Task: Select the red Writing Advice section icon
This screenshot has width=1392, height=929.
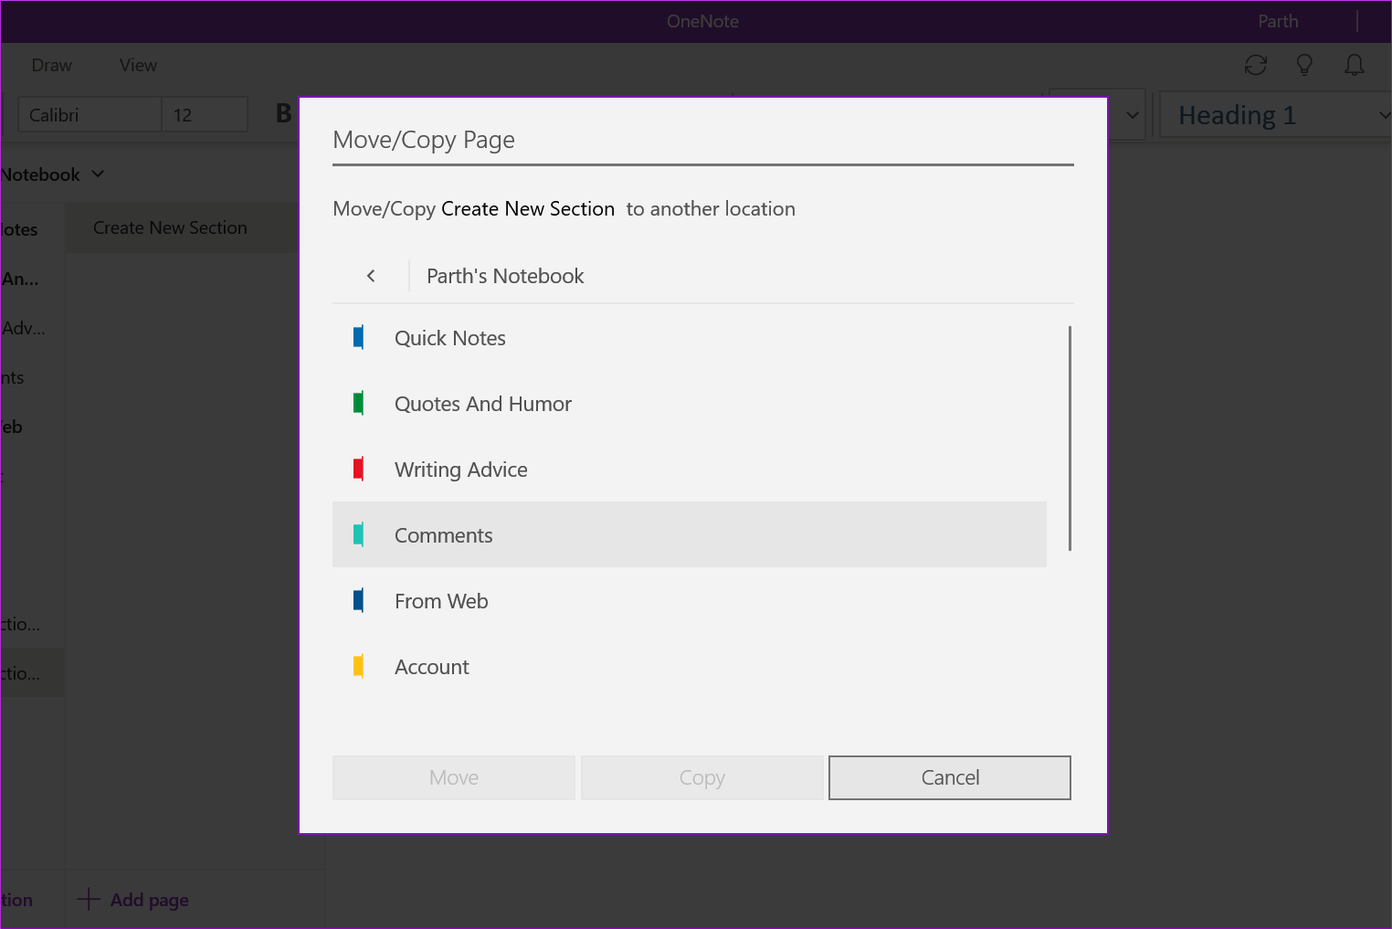Action: click(358, 469)
